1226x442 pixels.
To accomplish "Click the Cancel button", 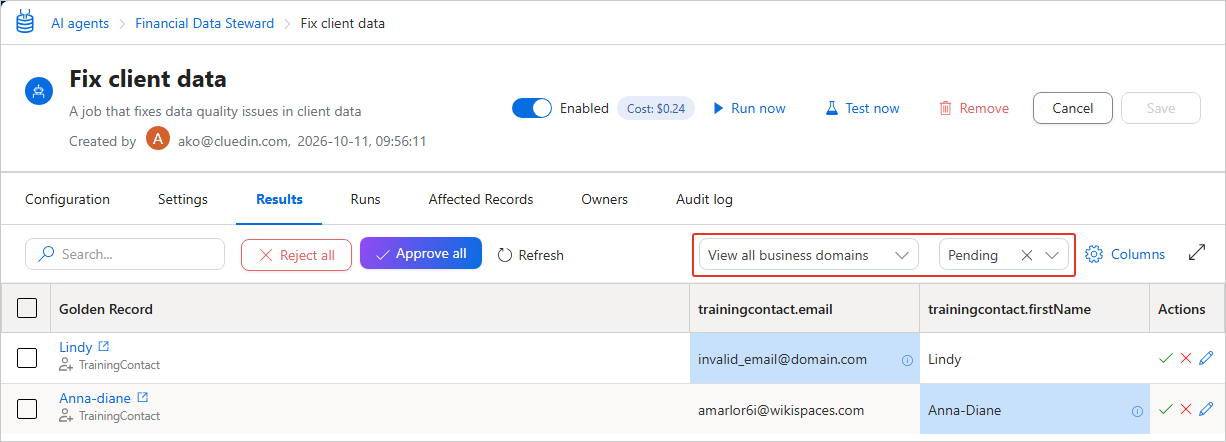I will click(x=1072, y=108).
